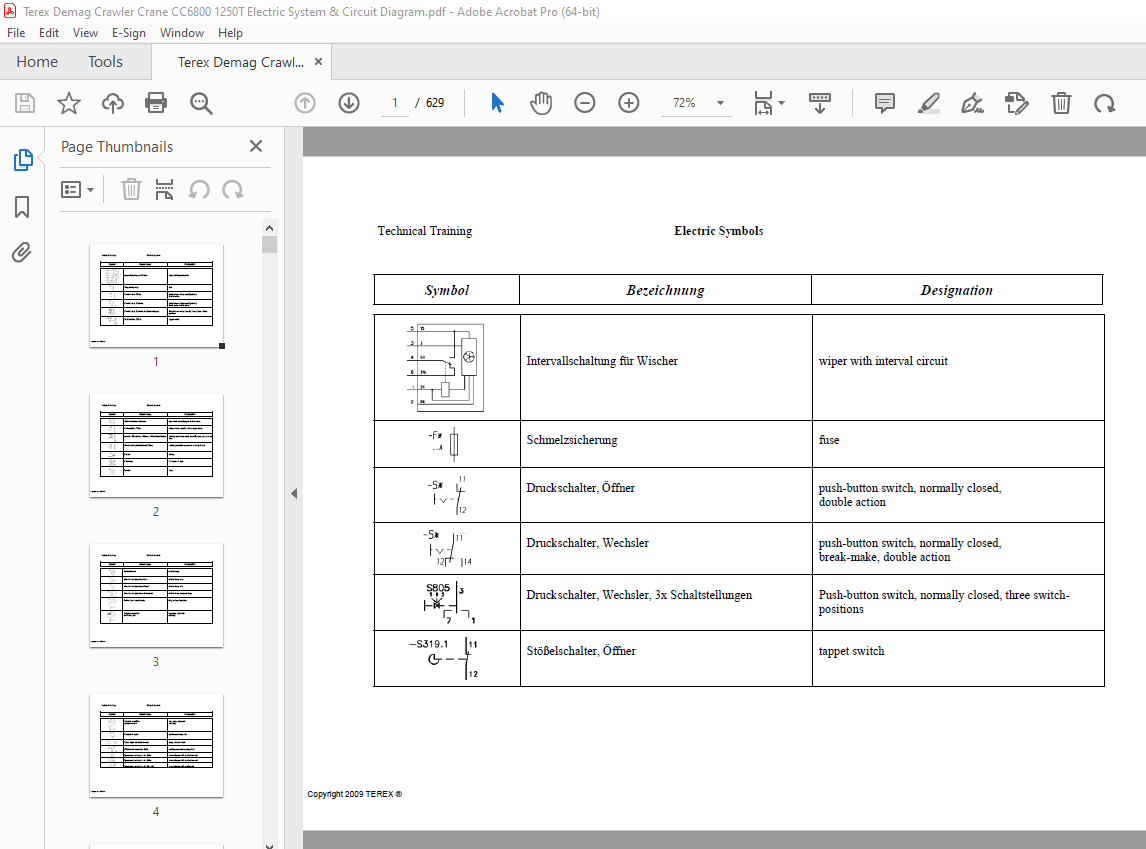Screen dimensions: 1146x849
Task: Click the Save file icon
Action: tap(25, 103)
